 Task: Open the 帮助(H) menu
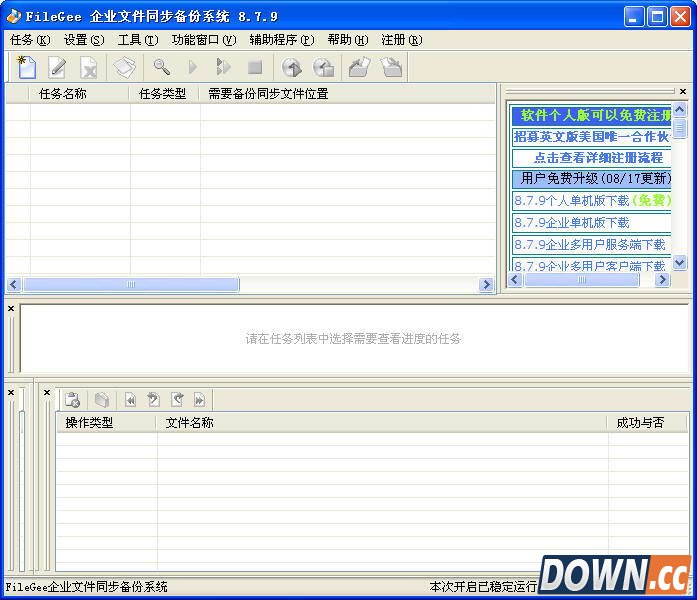[348, 40]
